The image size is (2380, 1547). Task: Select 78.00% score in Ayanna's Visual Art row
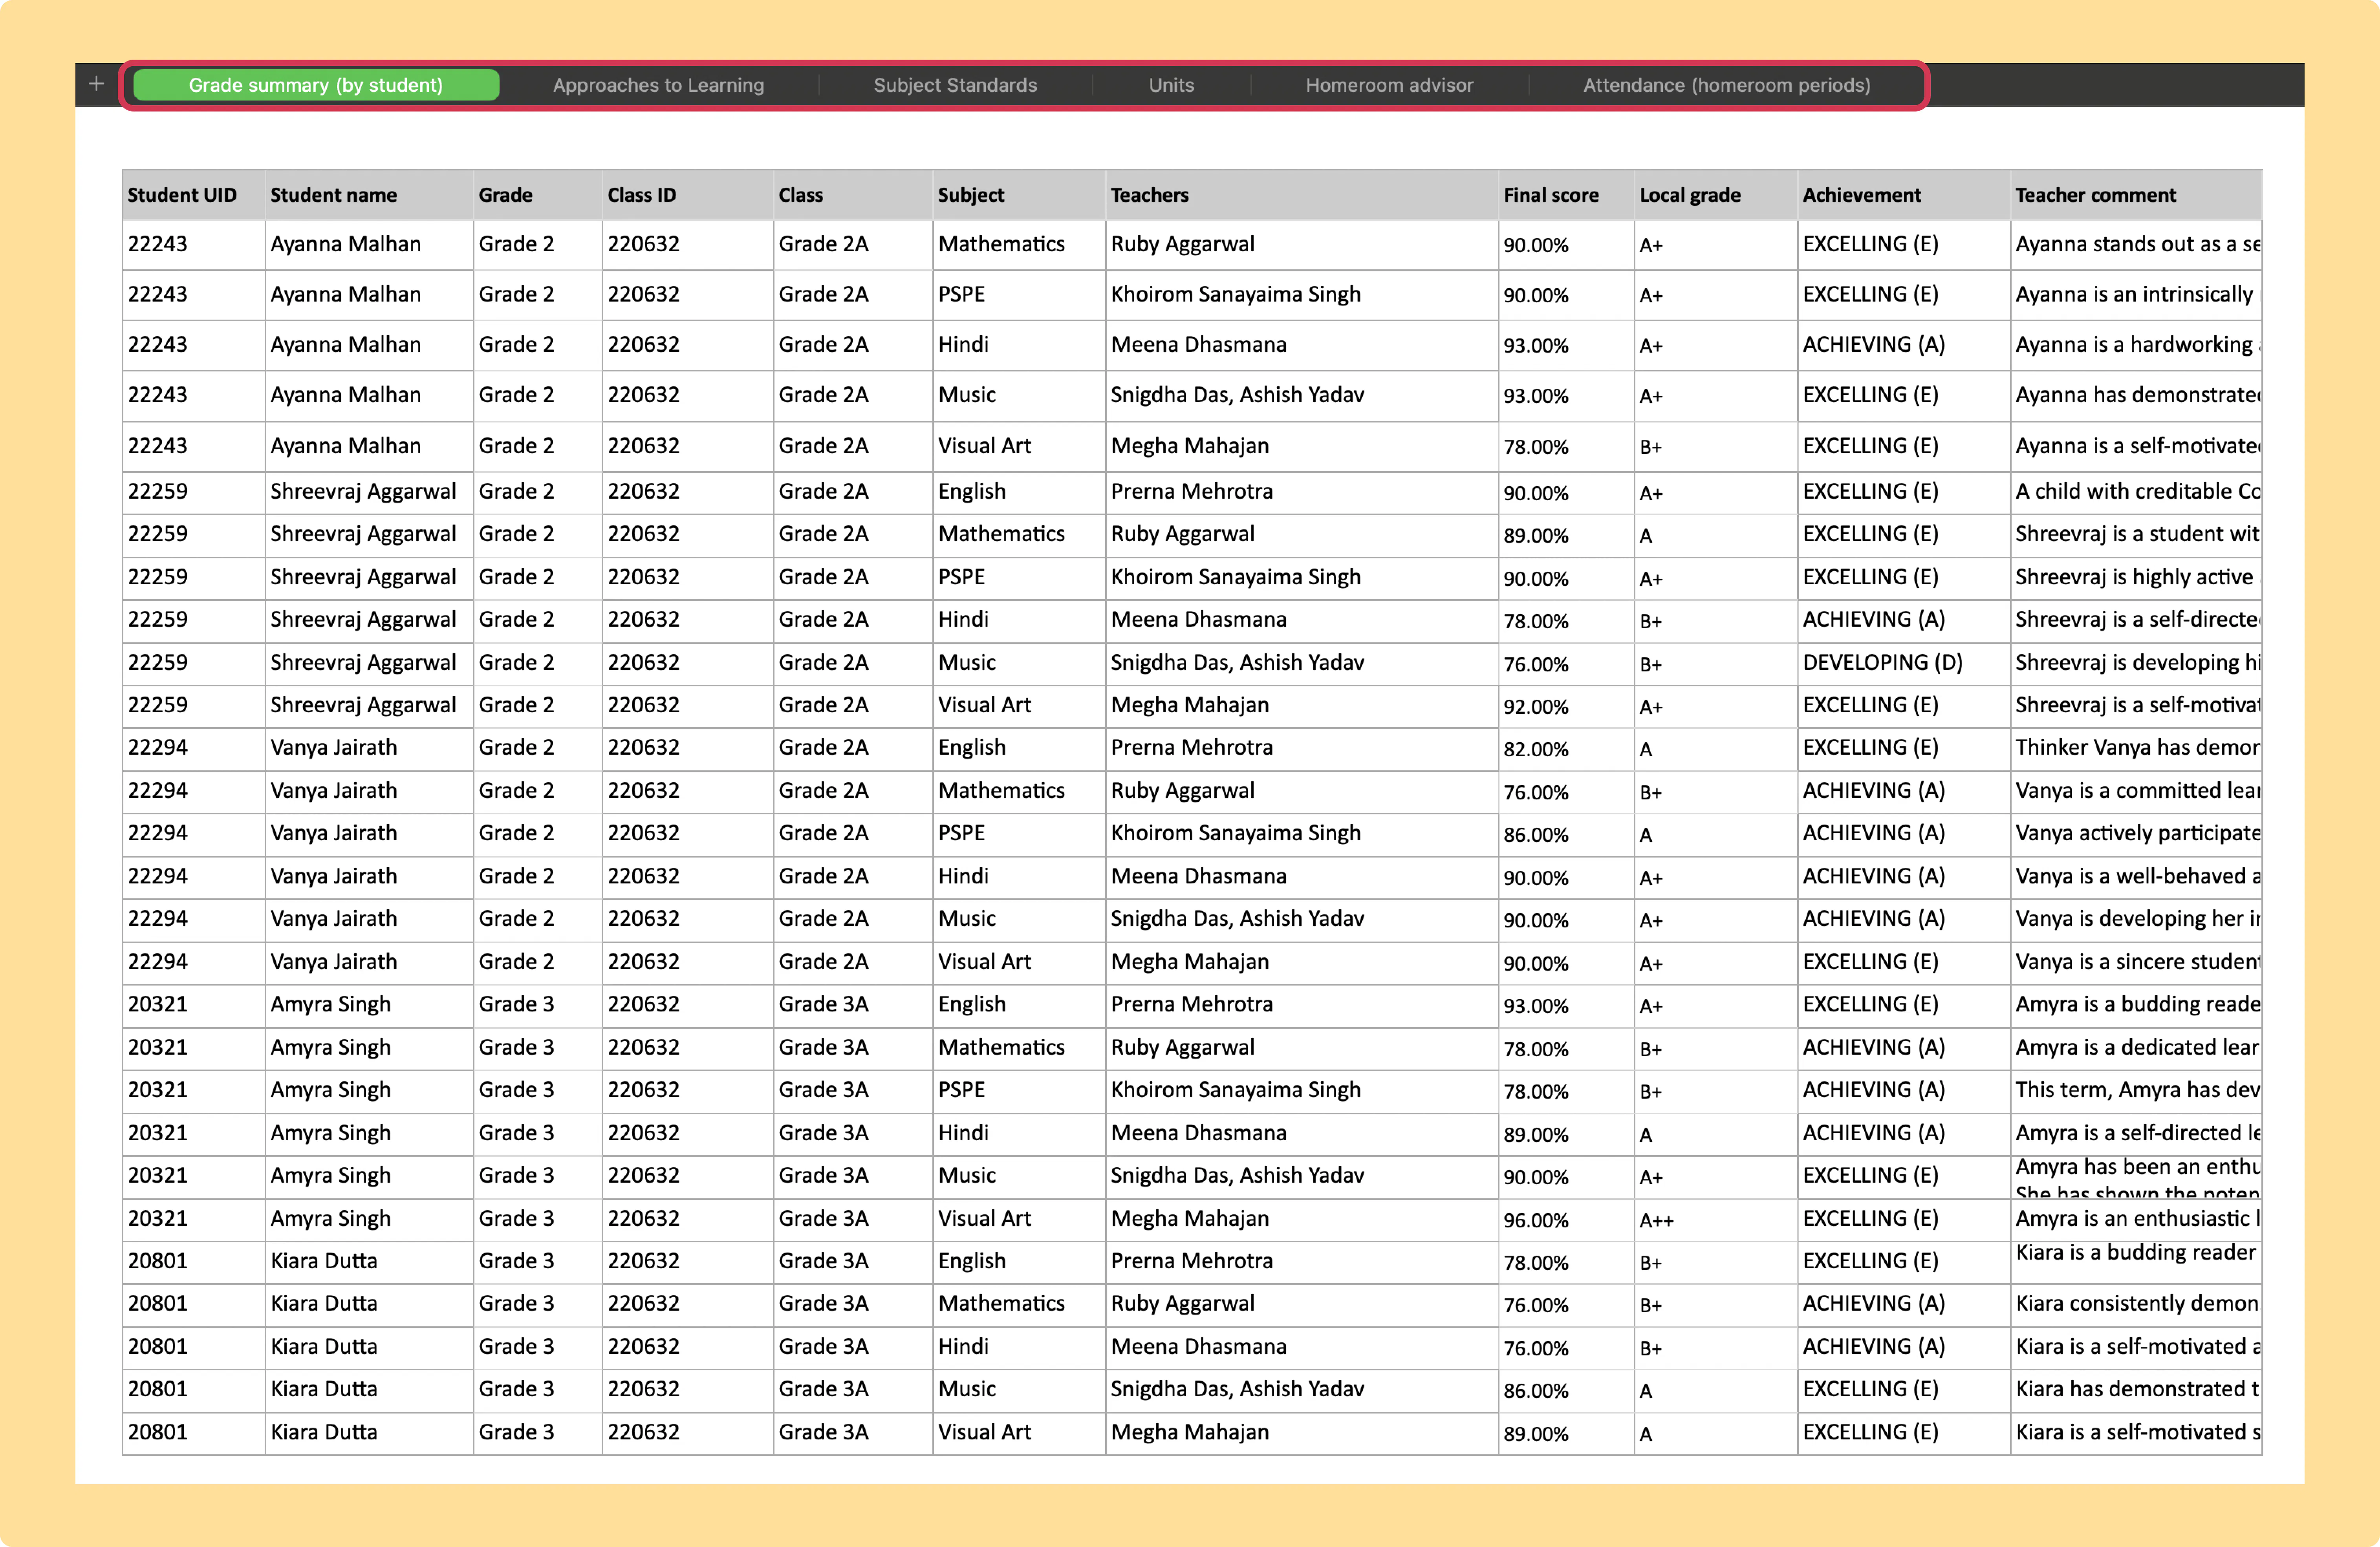click(1566, 446)
